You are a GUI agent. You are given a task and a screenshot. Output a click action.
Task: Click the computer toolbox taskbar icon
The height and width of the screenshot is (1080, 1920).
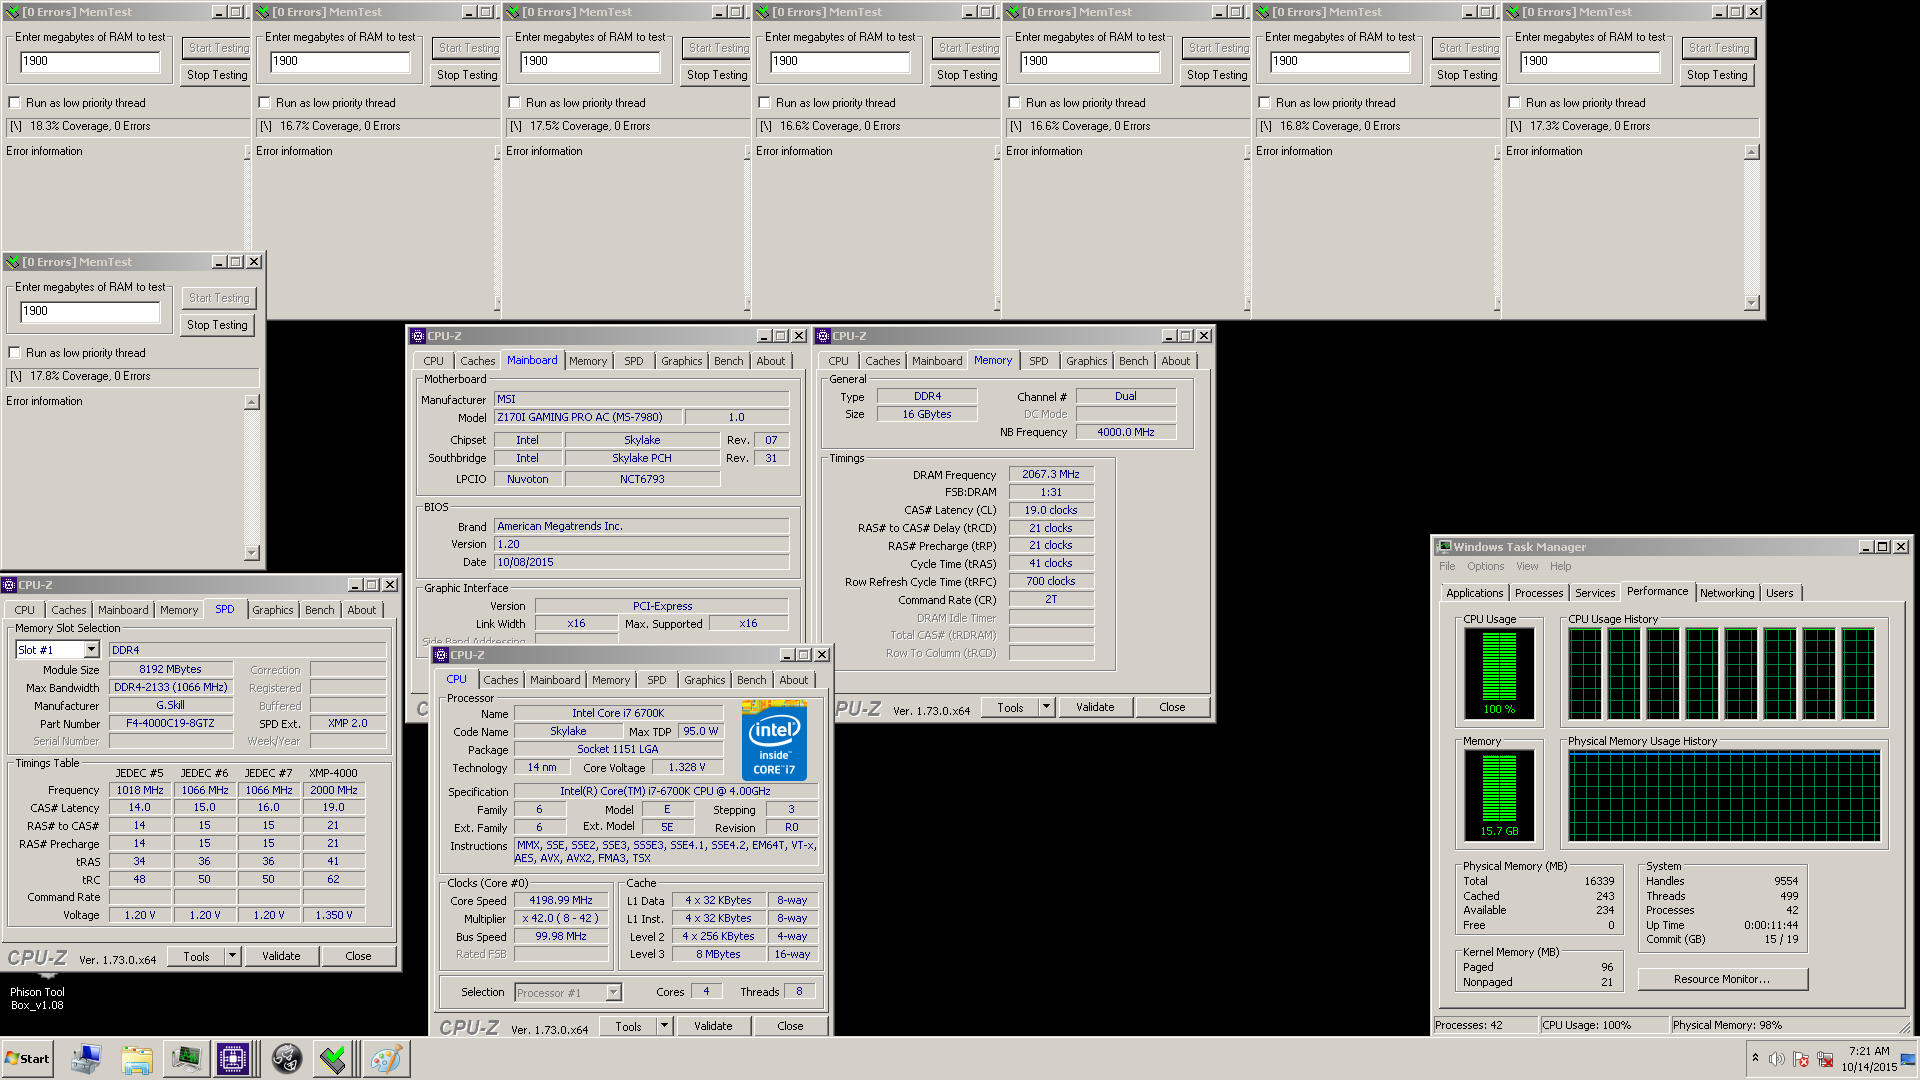click(x=87, y=1059)
